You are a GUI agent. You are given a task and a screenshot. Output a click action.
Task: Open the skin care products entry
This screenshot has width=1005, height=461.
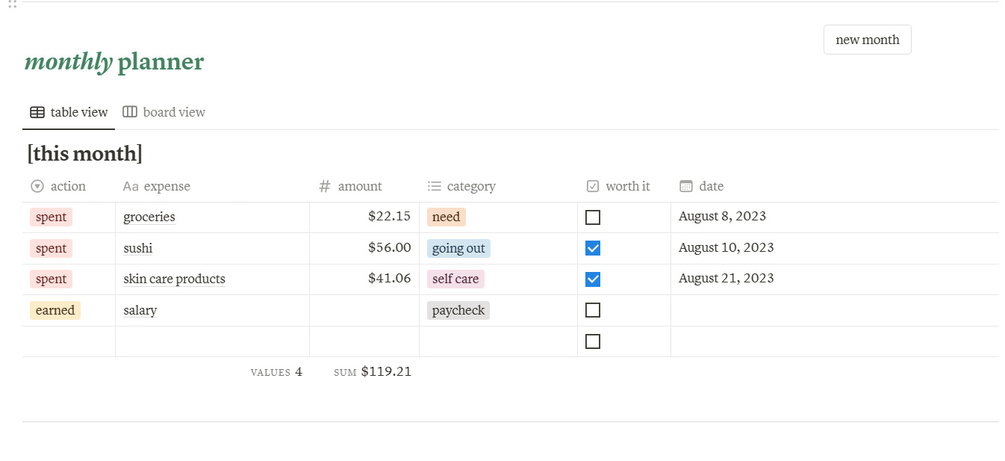coord(174,279)
